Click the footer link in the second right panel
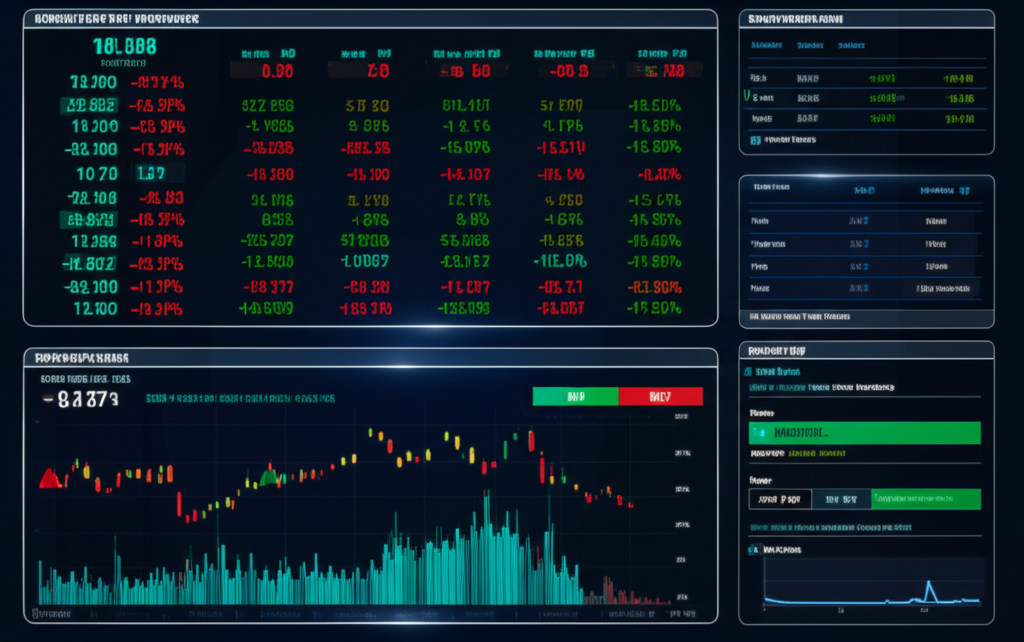 (x=800, y=316)
